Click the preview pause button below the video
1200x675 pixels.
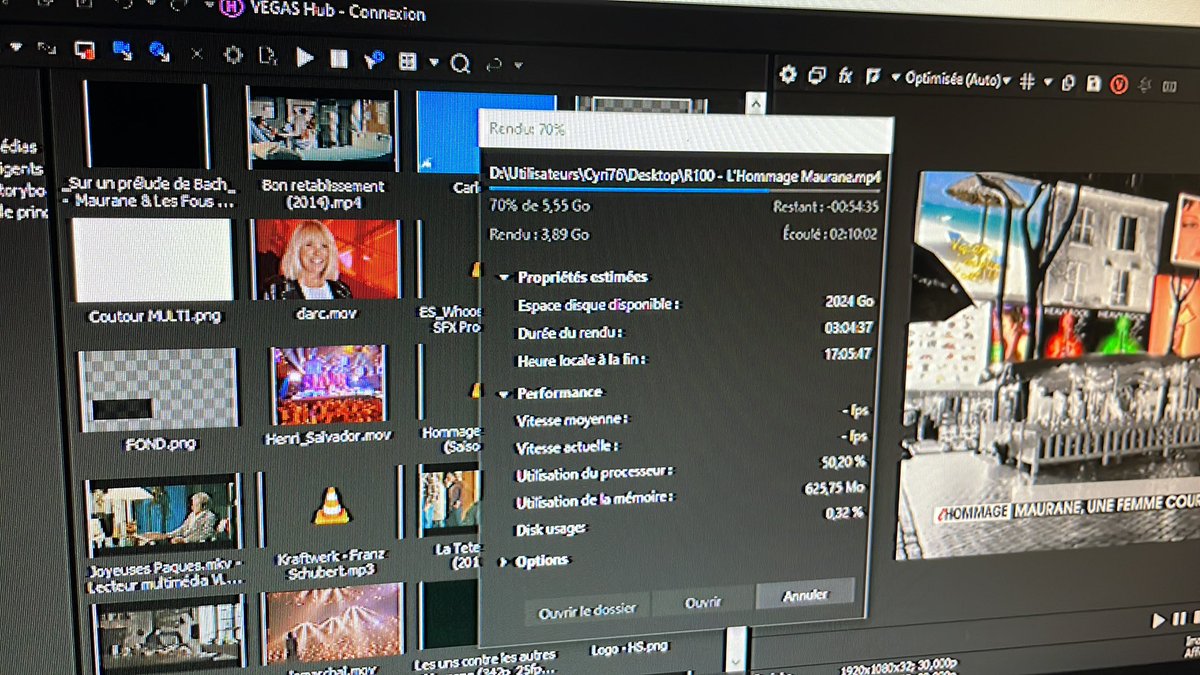1179,619
